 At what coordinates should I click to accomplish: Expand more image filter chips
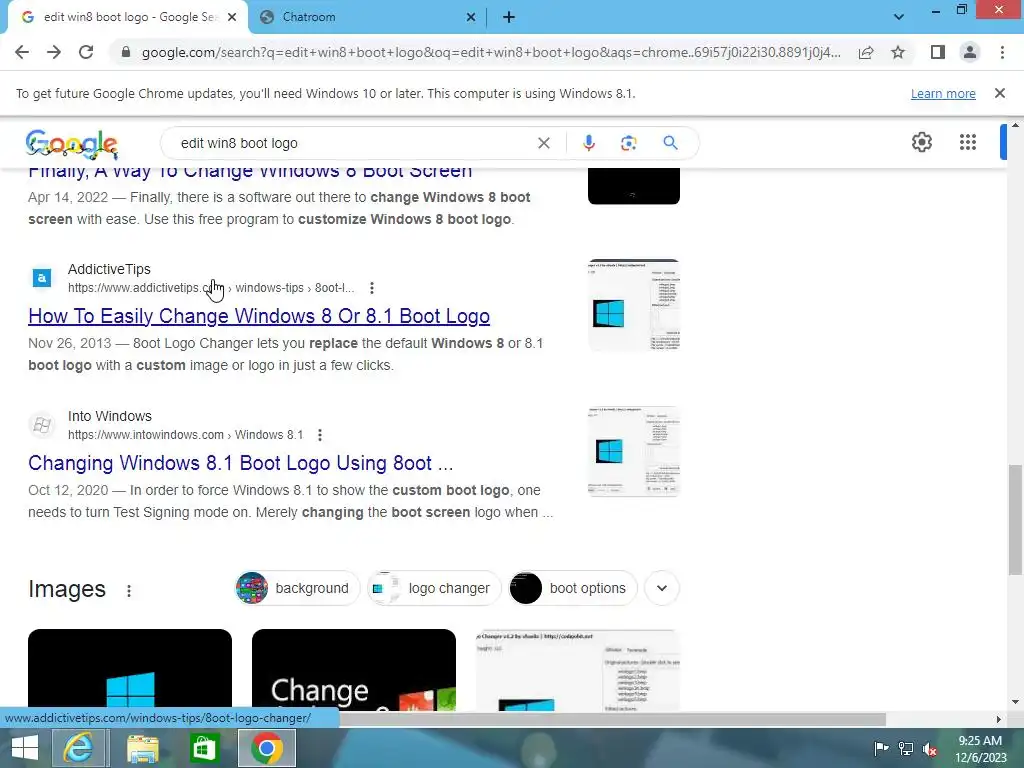[x=662, y=588]
